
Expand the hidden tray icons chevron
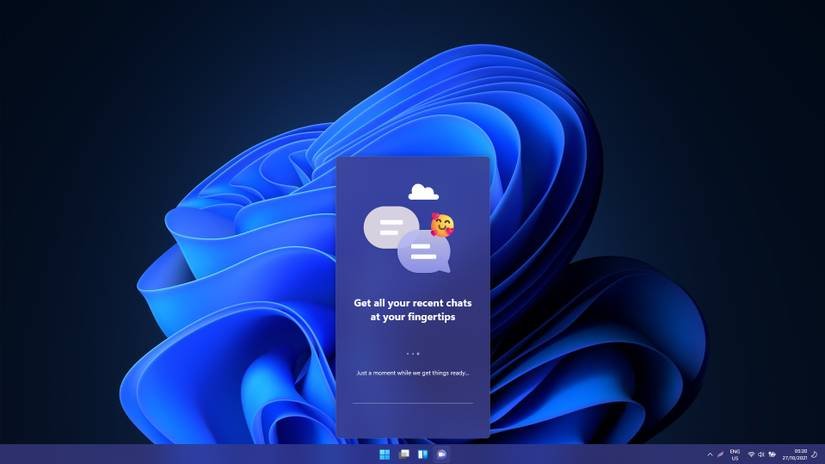point(710,455)
